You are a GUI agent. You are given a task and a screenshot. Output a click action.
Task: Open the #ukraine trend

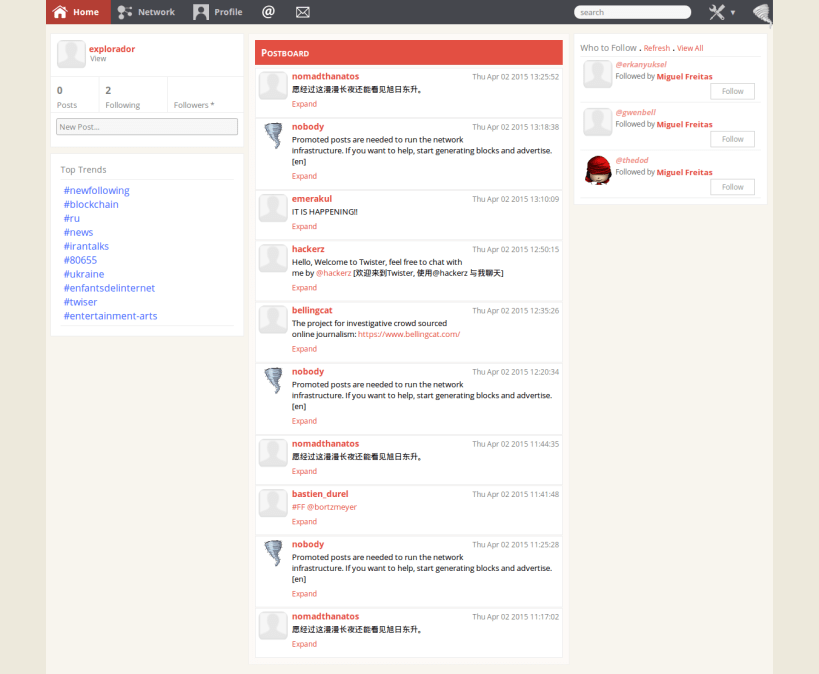(84, 274)
